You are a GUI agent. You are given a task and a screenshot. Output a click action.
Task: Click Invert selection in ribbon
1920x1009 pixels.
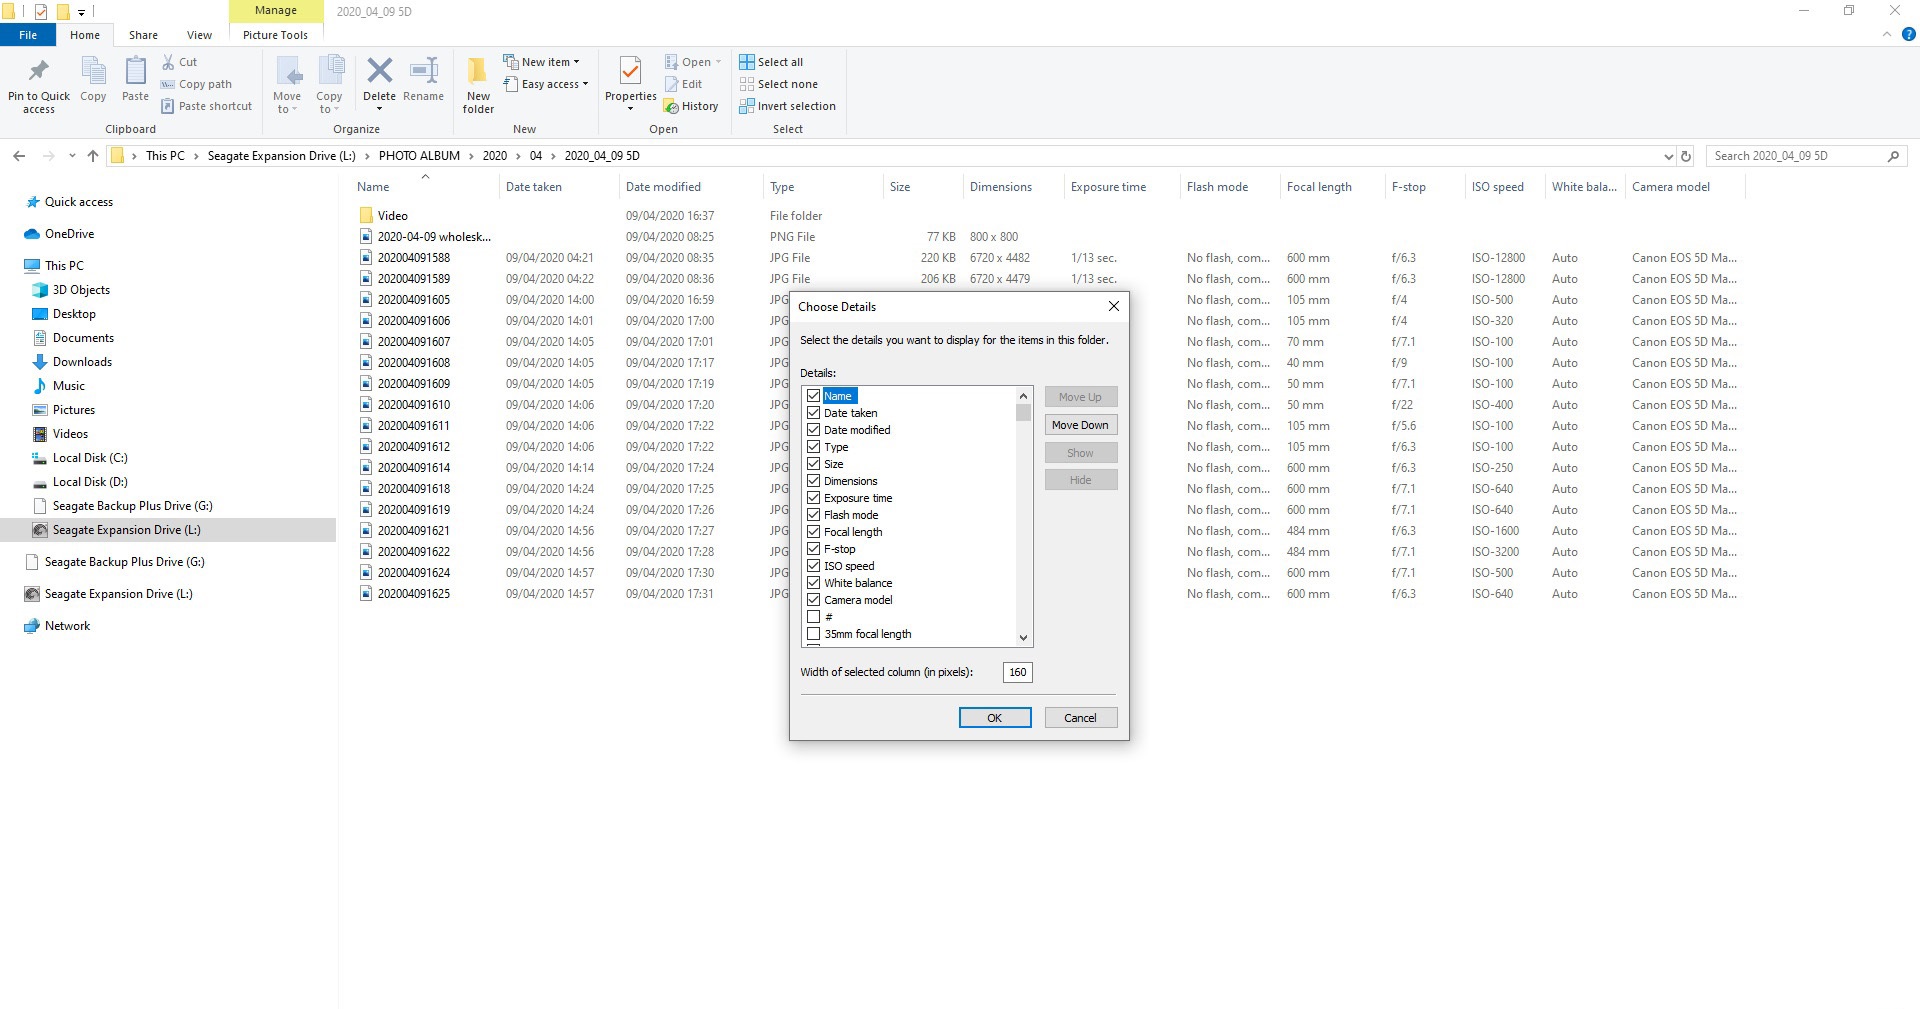coord(788,106)
